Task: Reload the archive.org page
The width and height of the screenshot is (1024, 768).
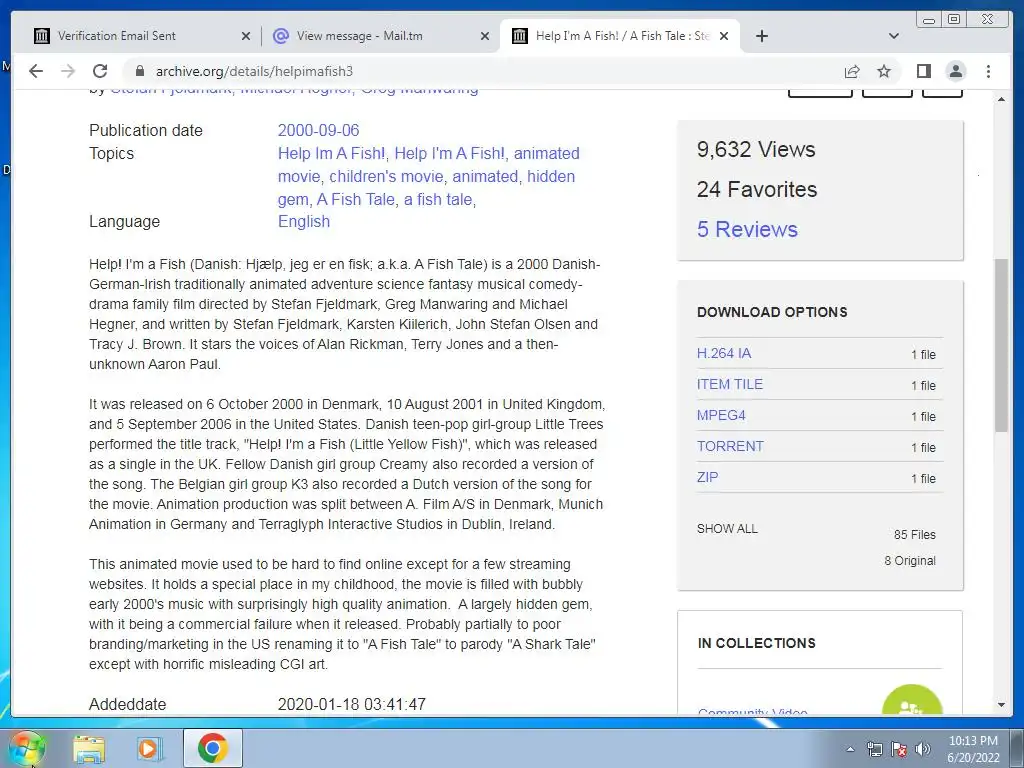Action: tap(99, 71)
